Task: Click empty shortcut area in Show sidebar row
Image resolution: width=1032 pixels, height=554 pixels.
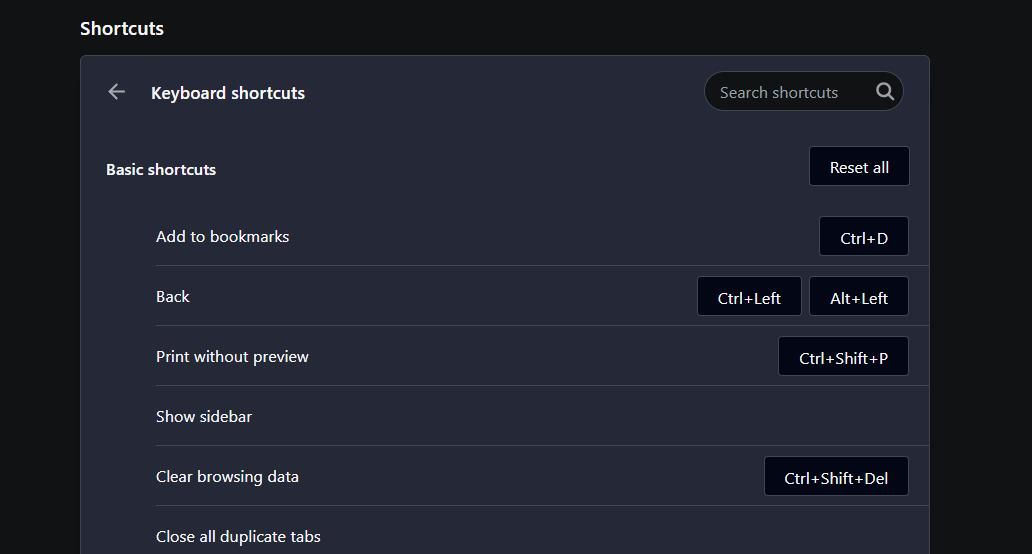Action: pyautogui.click(x=840, y=417)
